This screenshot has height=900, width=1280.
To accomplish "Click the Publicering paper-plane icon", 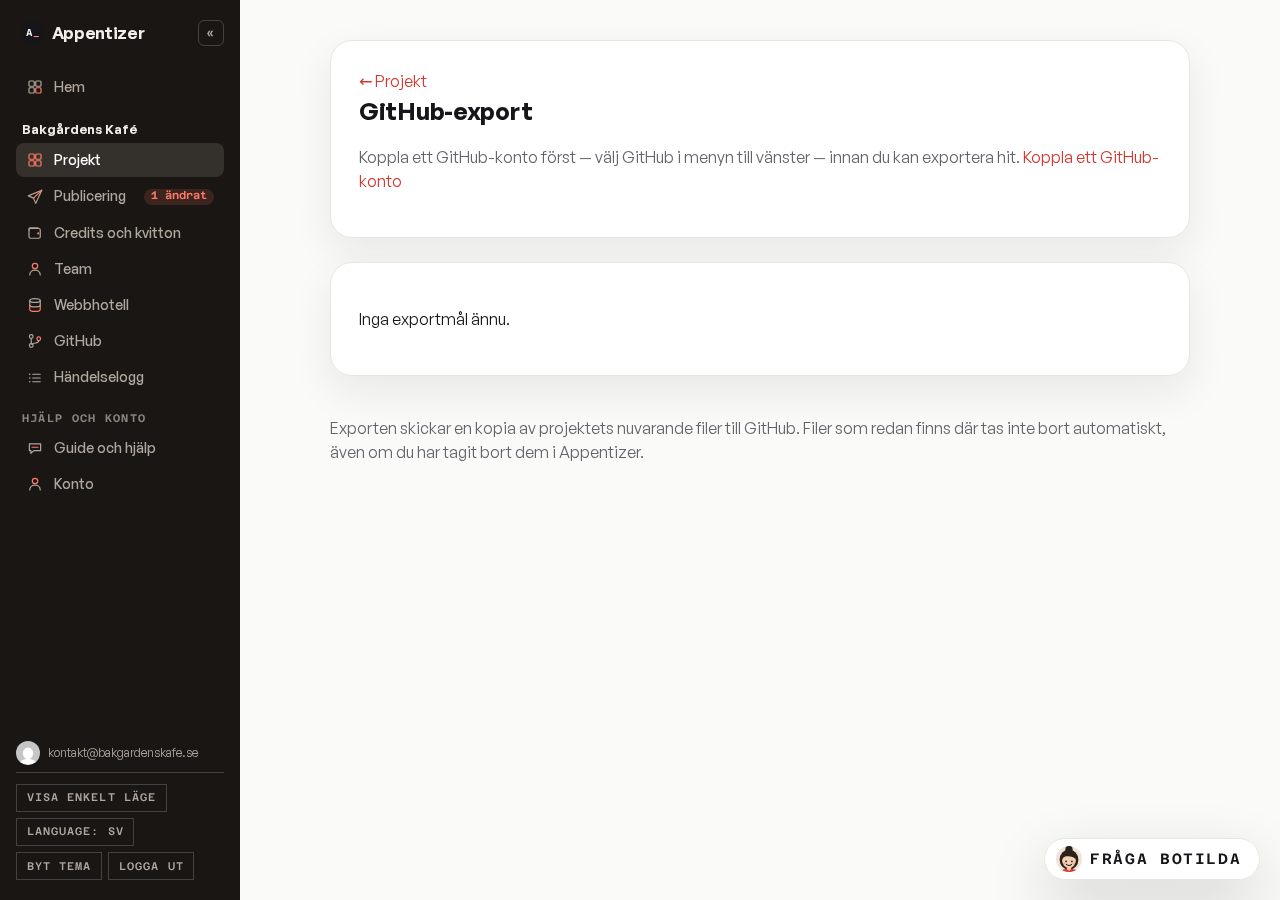I will tap(35, 196).
